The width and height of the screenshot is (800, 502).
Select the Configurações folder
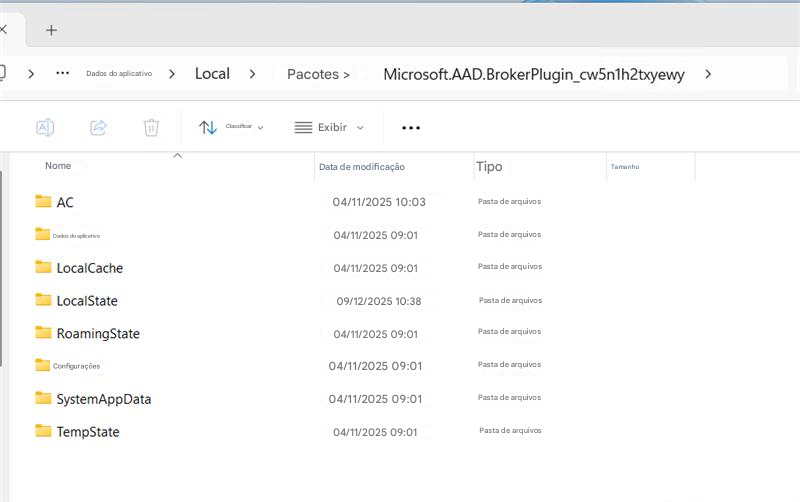coord(77,366)
